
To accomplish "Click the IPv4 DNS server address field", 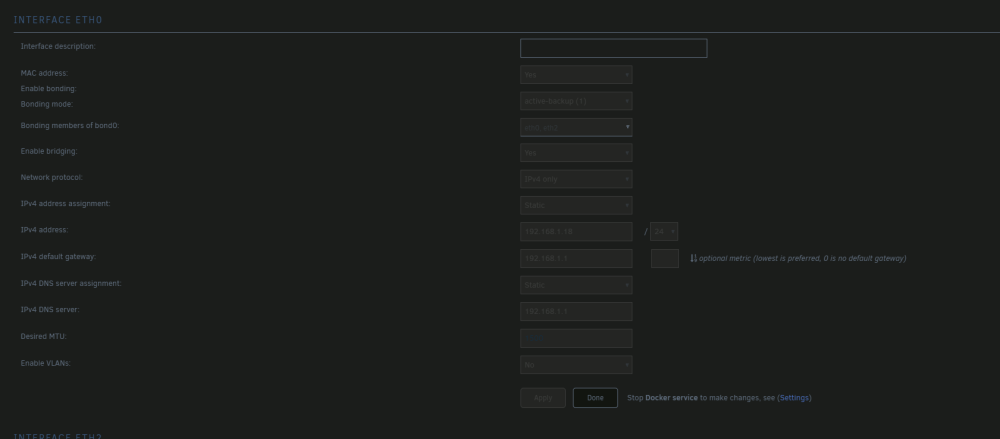I will point(576,311).
